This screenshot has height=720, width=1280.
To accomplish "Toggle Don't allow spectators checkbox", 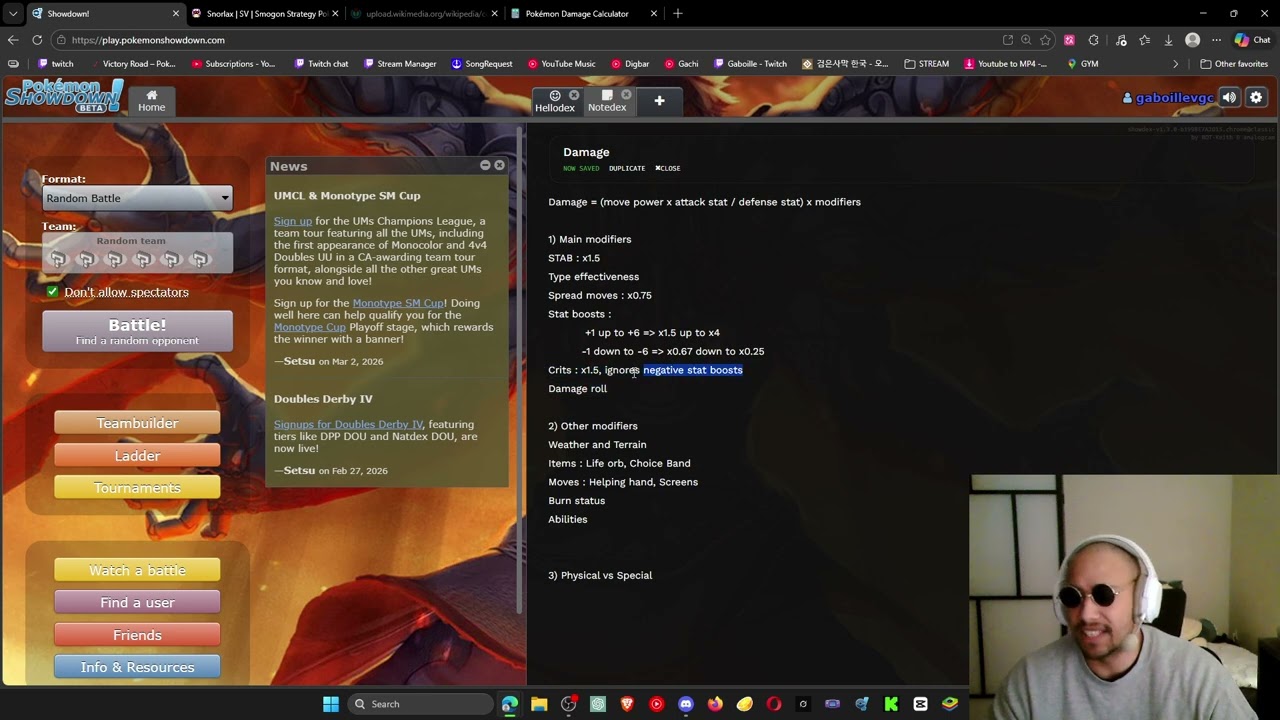I will pyautogui.click(x=52, y=292).
